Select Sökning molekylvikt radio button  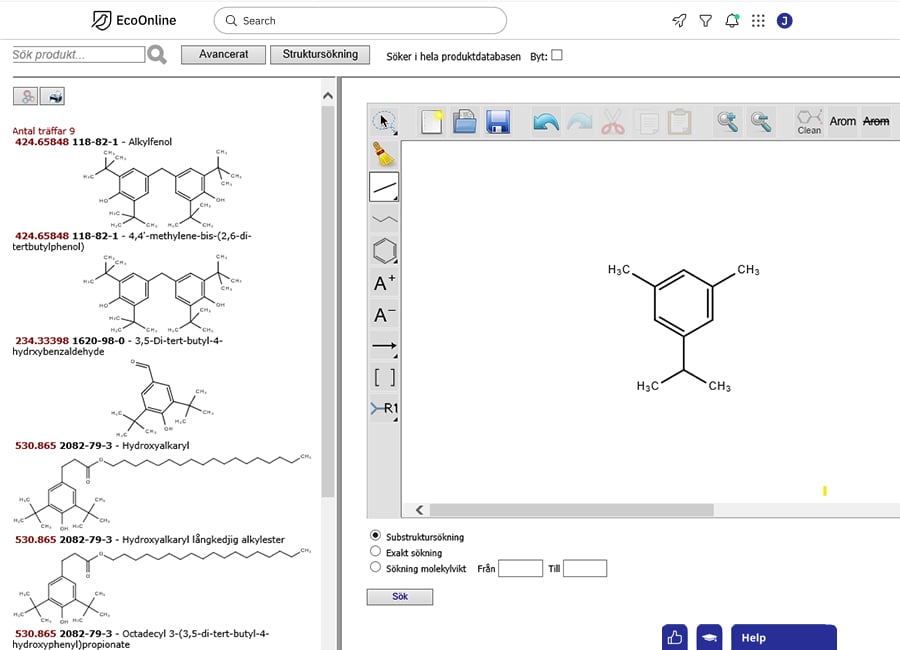pyautogui.click(x=376, y=568)
